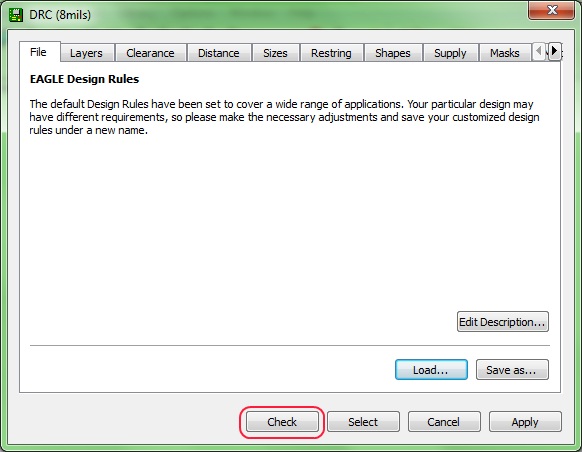The width and height of the screenshot is (582, 452).
Task: Switch to the Distance tab
Action: (219, 53)
